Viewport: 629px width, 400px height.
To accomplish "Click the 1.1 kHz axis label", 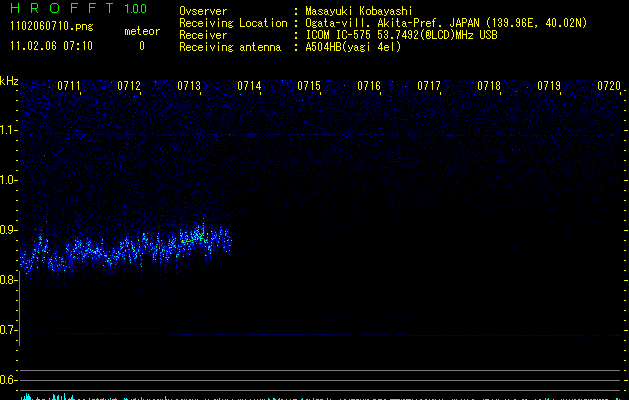I will [9, 129].
